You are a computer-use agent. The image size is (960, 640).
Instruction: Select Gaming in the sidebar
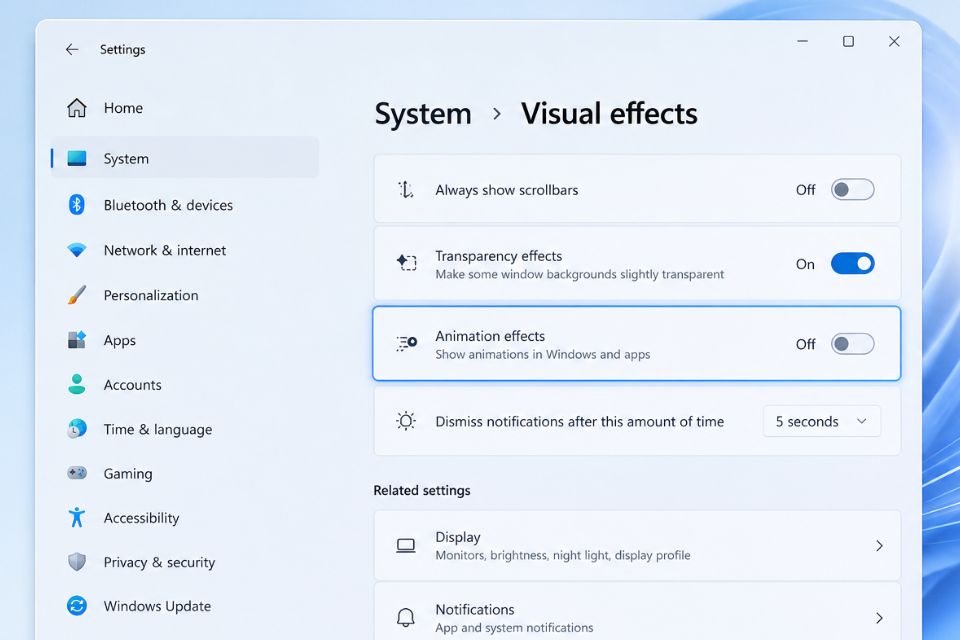(x=185, y=473)
